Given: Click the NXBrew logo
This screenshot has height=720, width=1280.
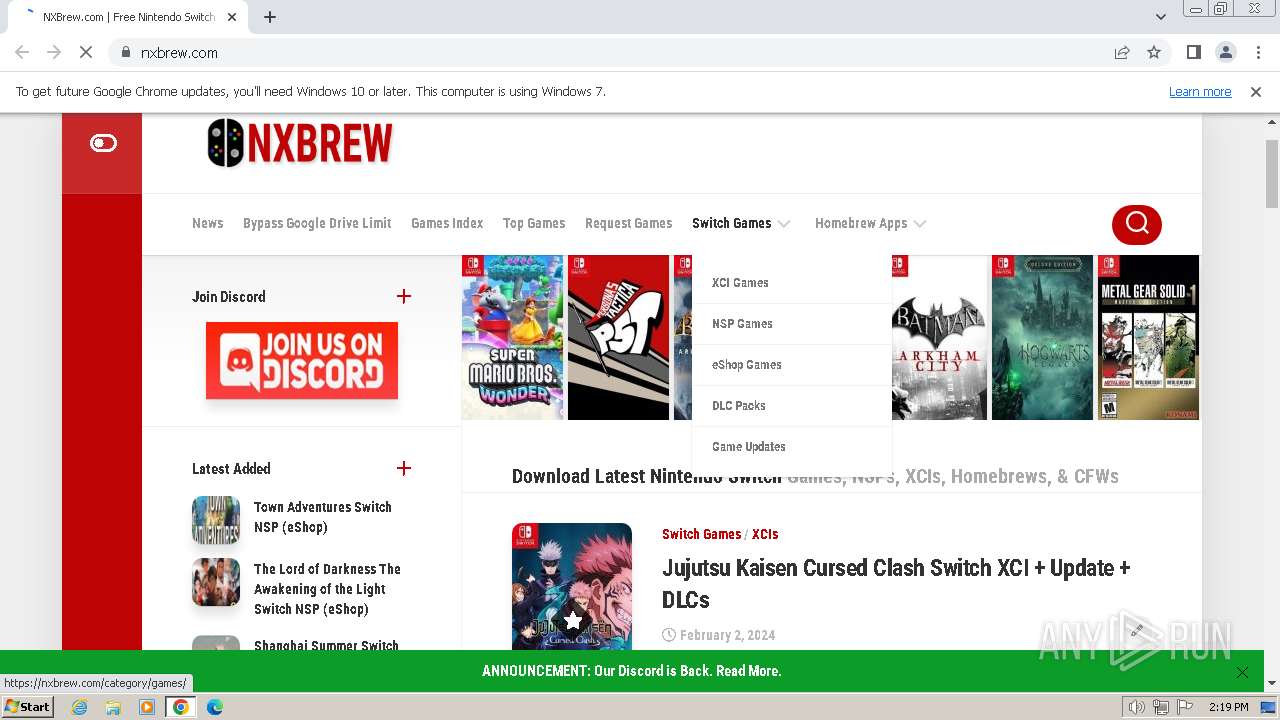Looking at the screenshot, I should [x=299, y=143].
